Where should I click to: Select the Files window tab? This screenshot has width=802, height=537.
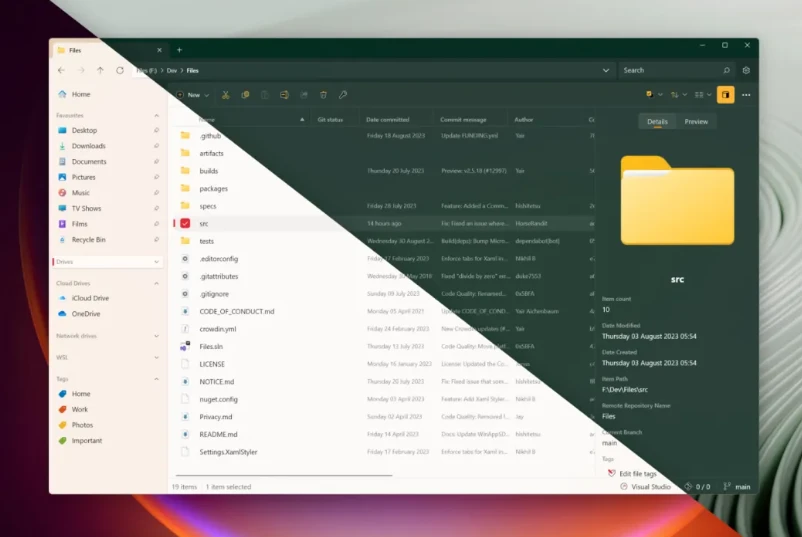110,50
